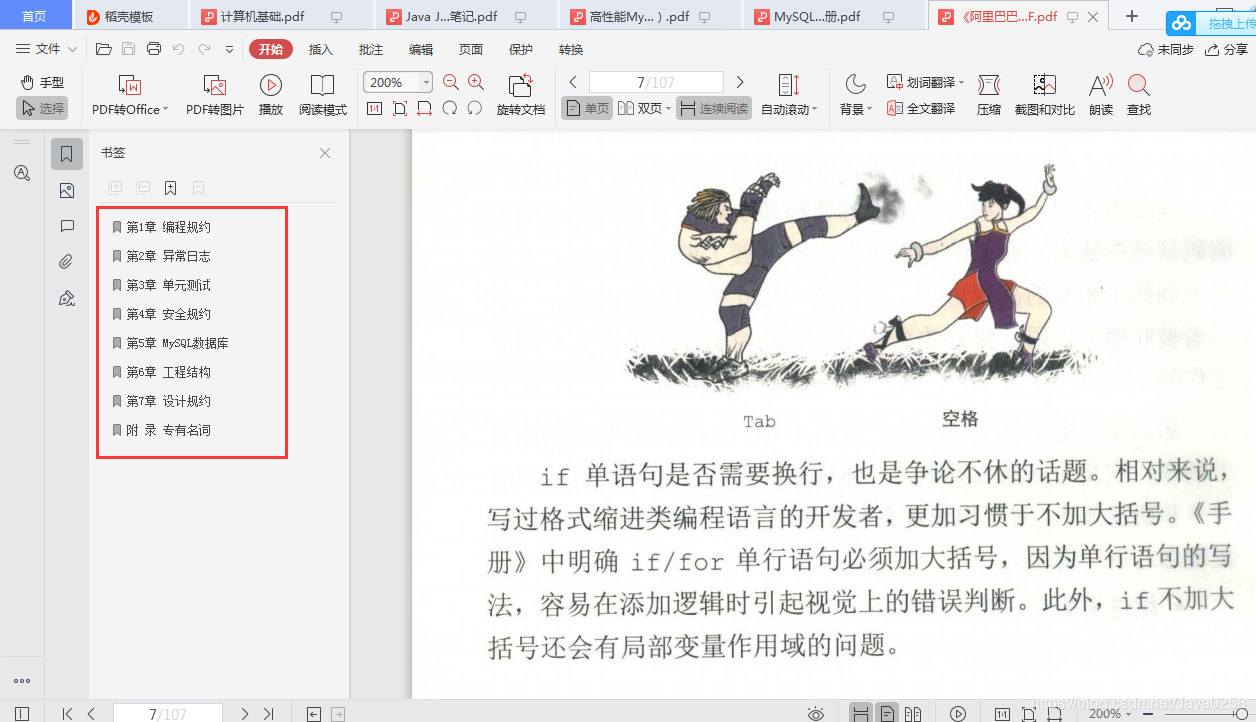1256x722 pixels.
Task: Select the 手型 hand tool
Action: pyautogui.click(x=42, y=83)
